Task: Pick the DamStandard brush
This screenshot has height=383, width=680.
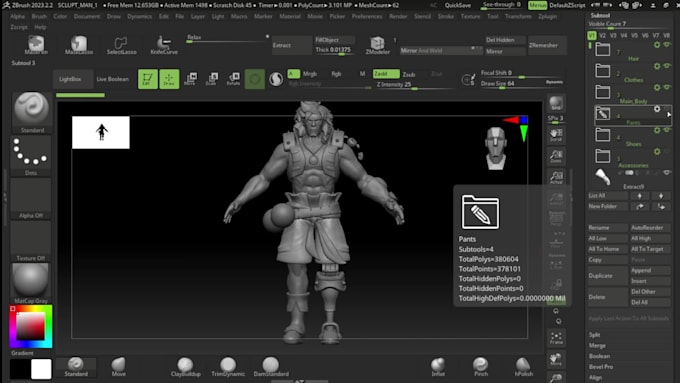Action: (x=271, y=367)
